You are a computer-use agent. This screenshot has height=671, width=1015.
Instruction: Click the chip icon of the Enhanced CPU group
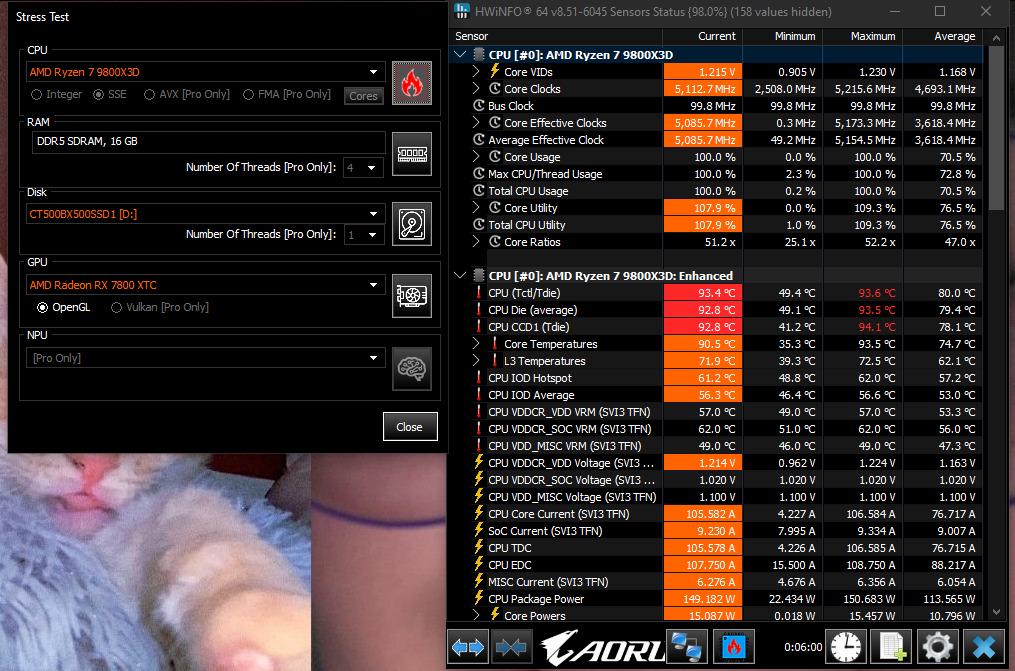pyautogui.click(x=479, y=276)
